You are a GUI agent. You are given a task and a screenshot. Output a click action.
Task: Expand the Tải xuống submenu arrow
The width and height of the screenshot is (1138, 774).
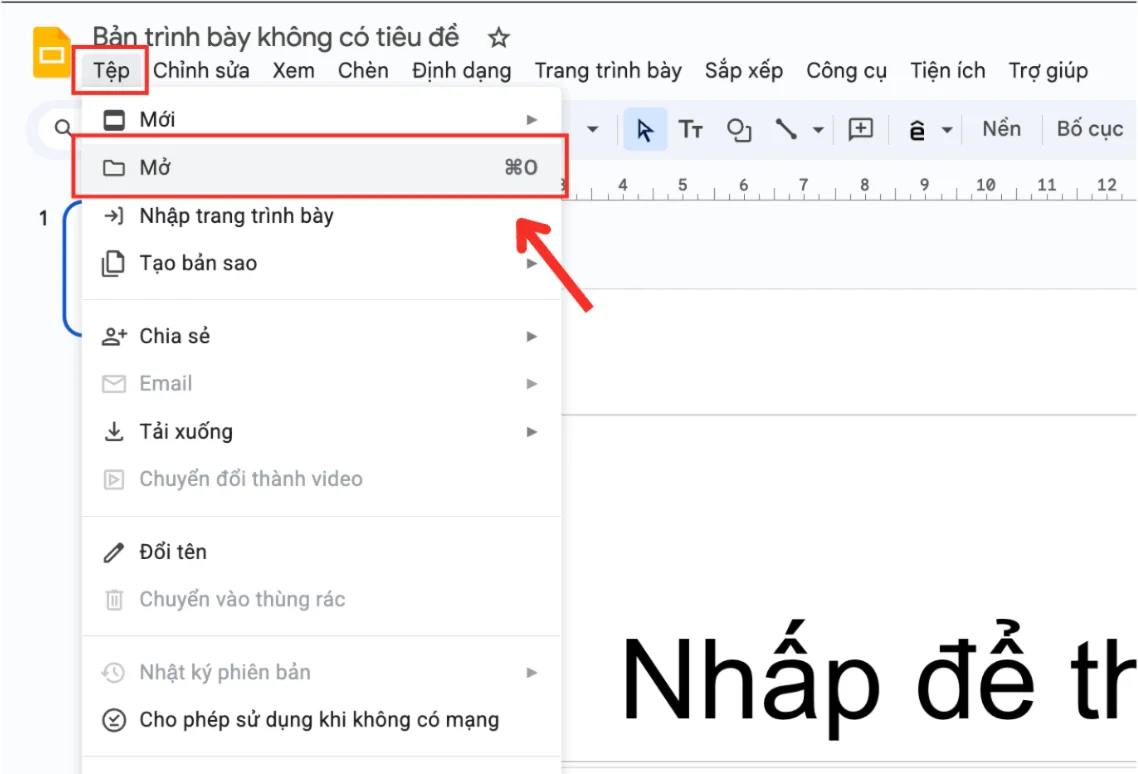(532, 432)
